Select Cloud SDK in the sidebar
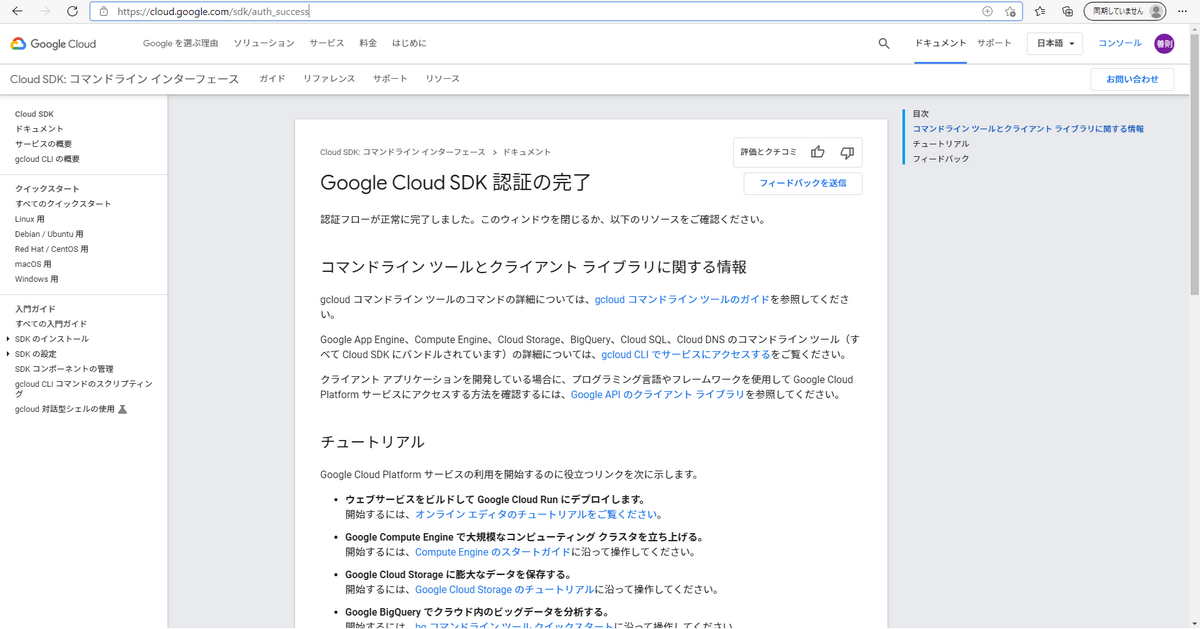The width and height of the screenshot is (1200, 629). click(x=35, y=114)
